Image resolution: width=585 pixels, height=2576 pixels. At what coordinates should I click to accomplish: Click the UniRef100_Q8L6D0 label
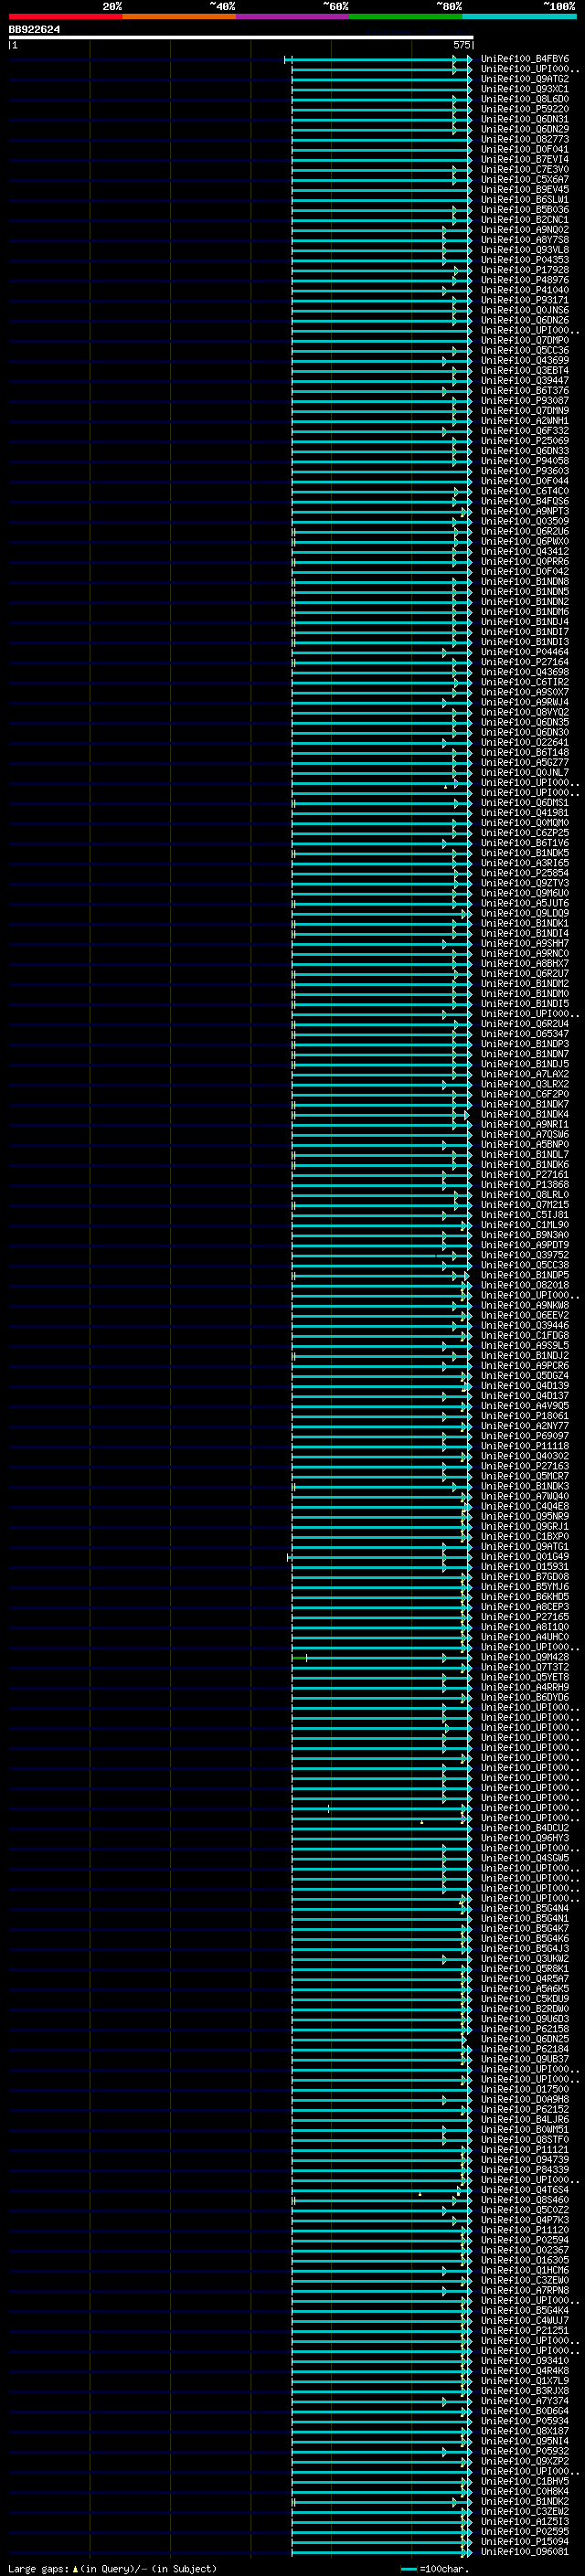click(x=524, y=99)
